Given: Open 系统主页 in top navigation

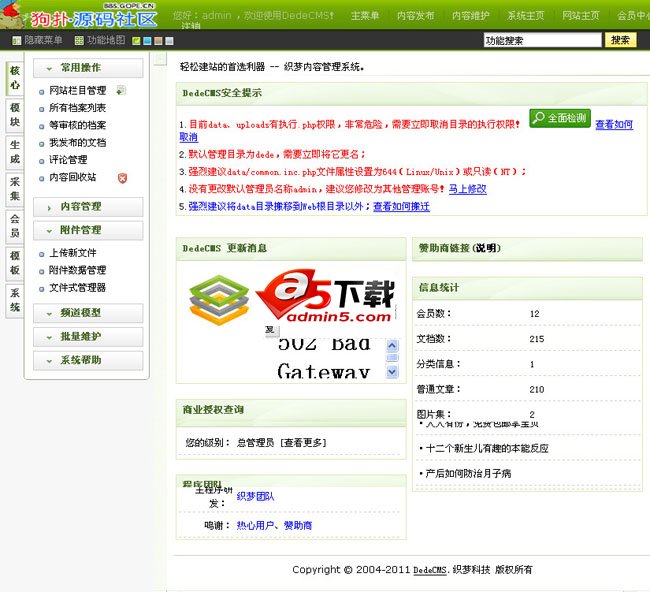Looking at the screenshot, I should click(x=526, y=16).
